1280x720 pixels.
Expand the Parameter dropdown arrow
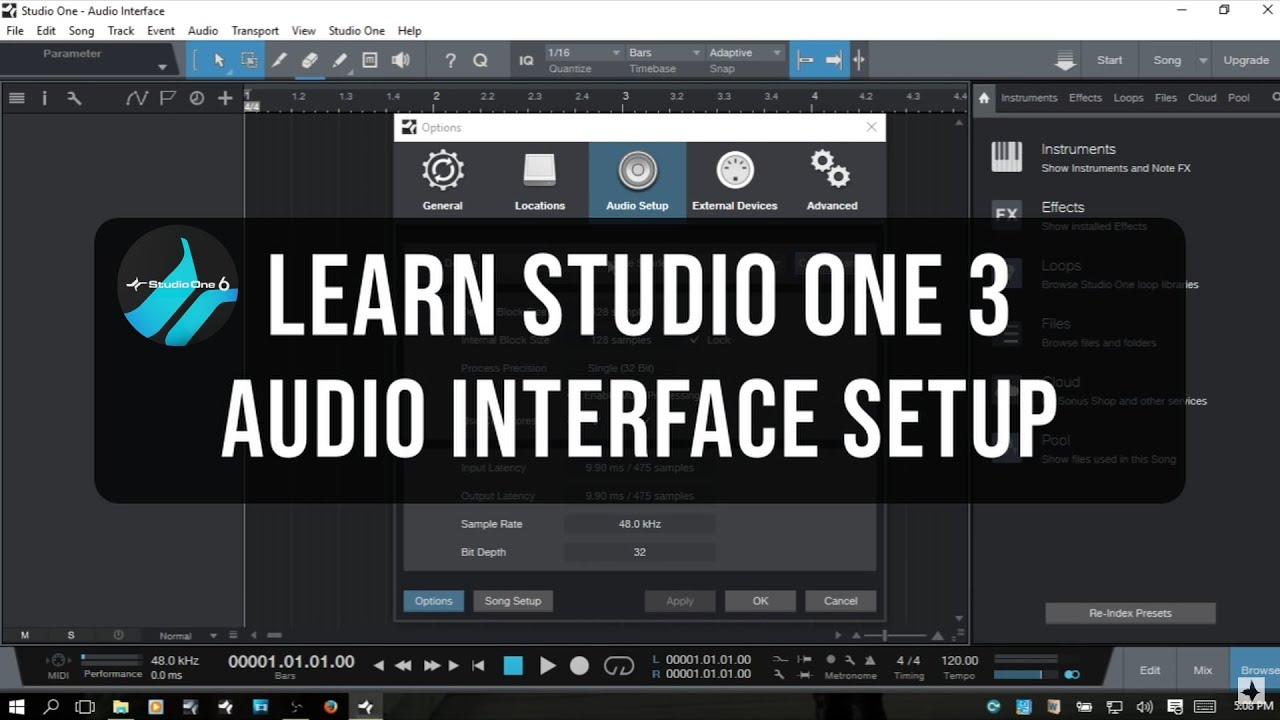tap(162, 68)
